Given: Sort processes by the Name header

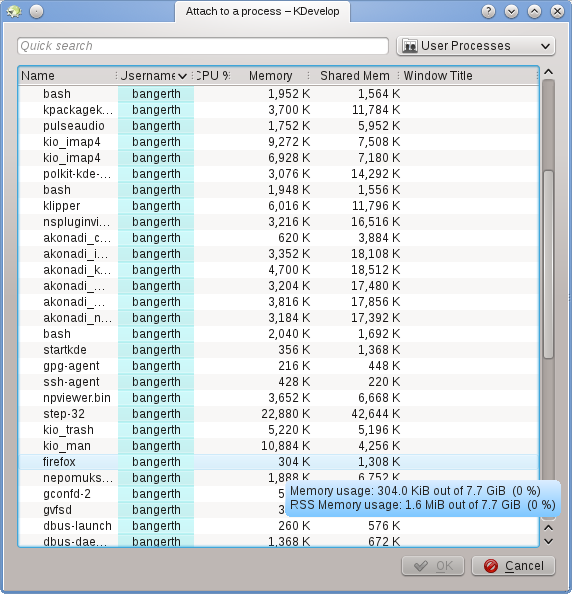Looking at the screenshot, I should [x=68, y=76].
